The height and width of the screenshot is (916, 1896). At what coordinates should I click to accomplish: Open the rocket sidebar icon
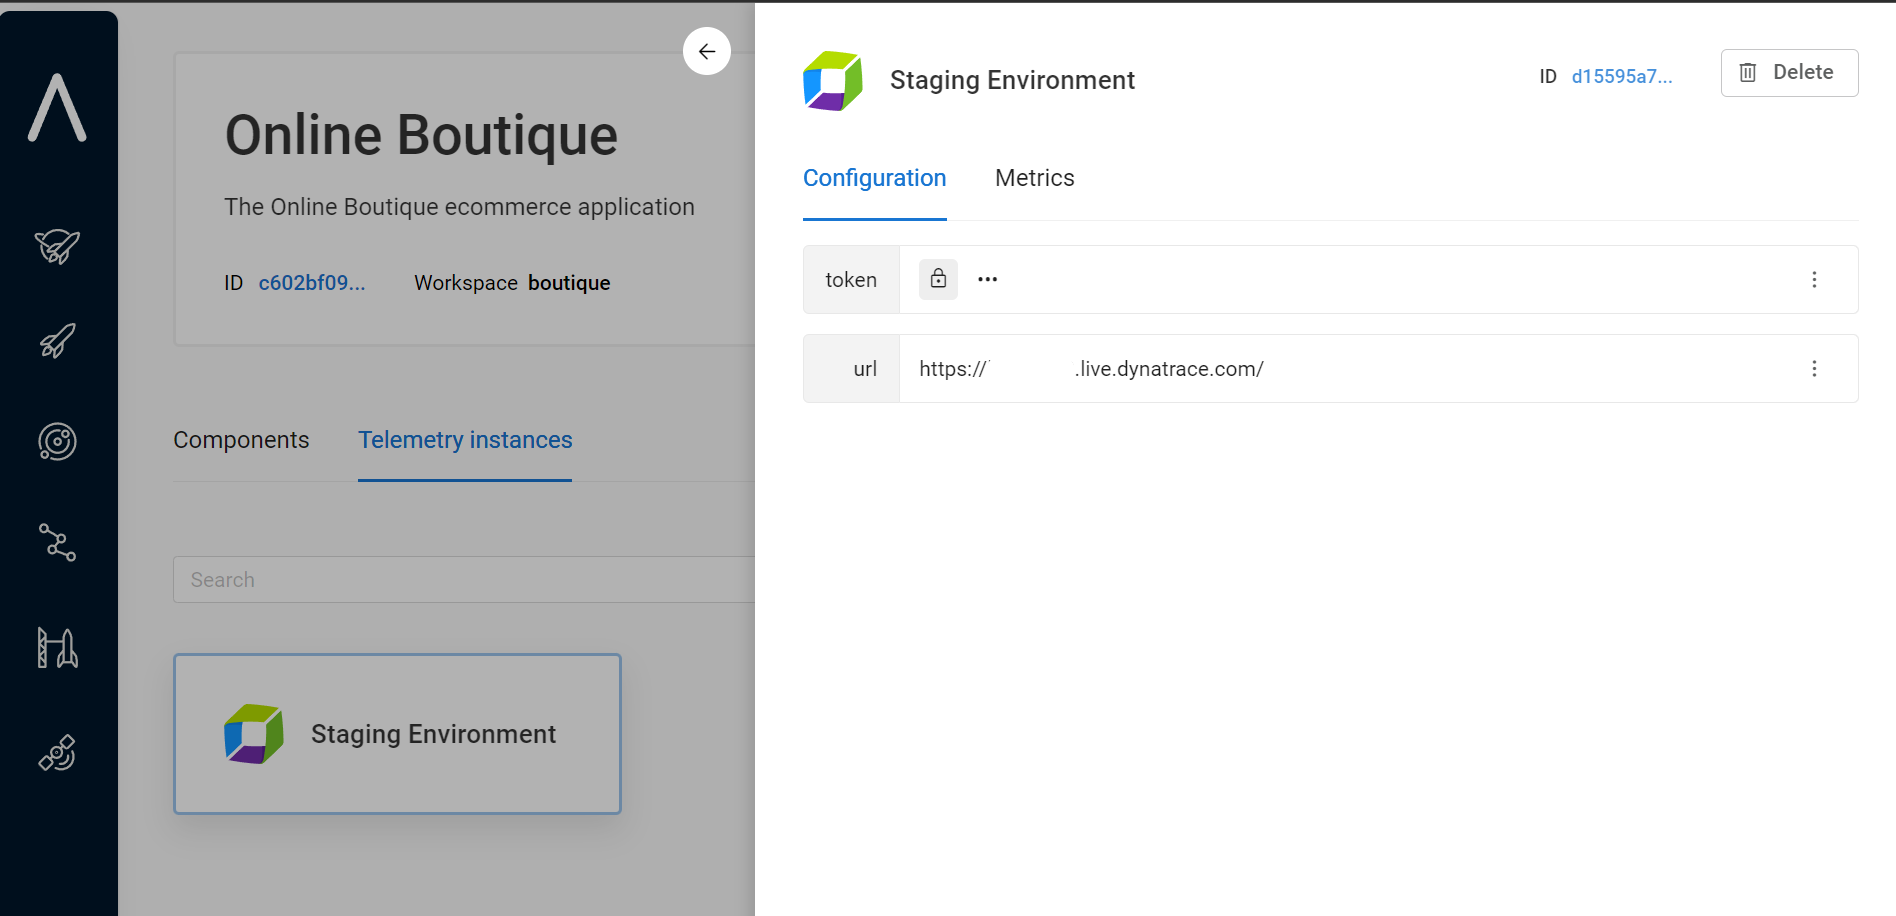[x=57, y=341]
